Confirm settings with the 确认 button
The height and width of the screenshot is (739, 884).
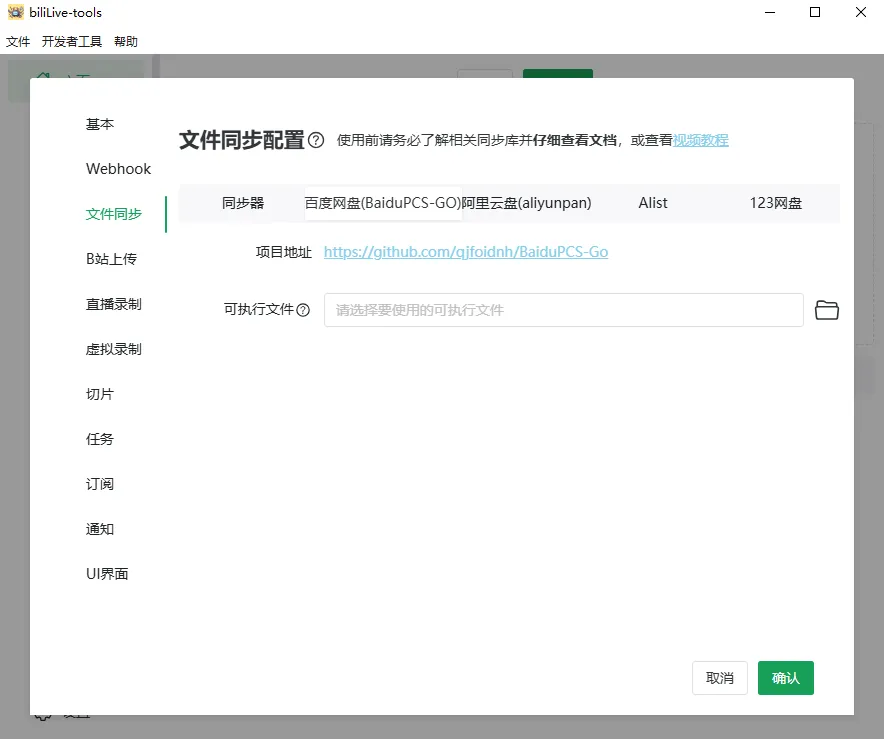[x=786, y=677]
